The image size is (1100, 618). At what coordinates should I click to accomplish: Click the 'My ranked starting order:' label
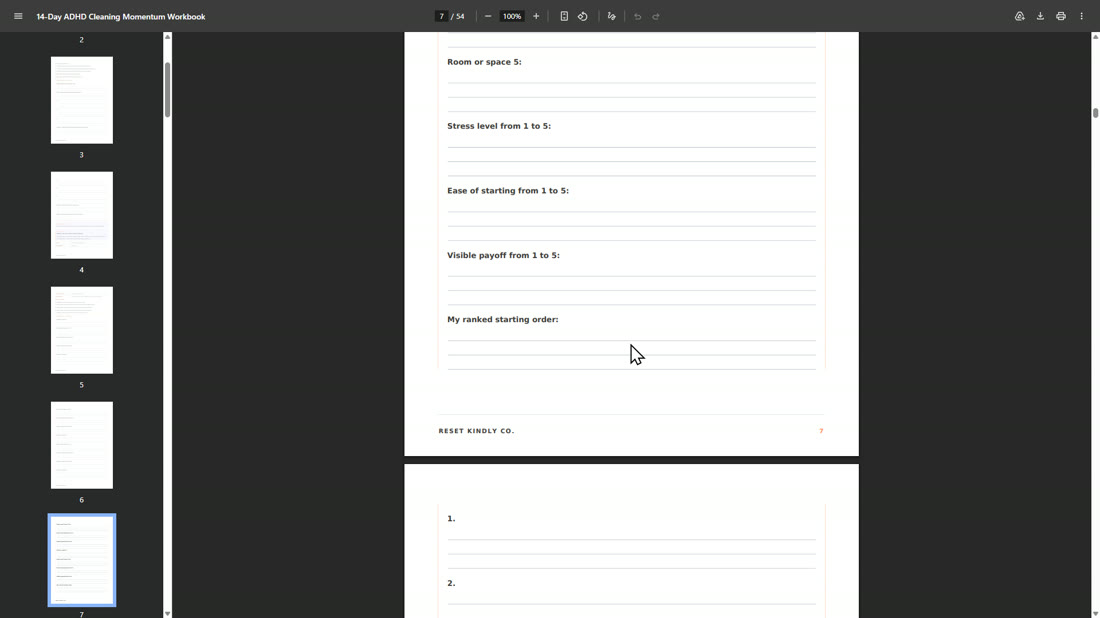[502, 319]
